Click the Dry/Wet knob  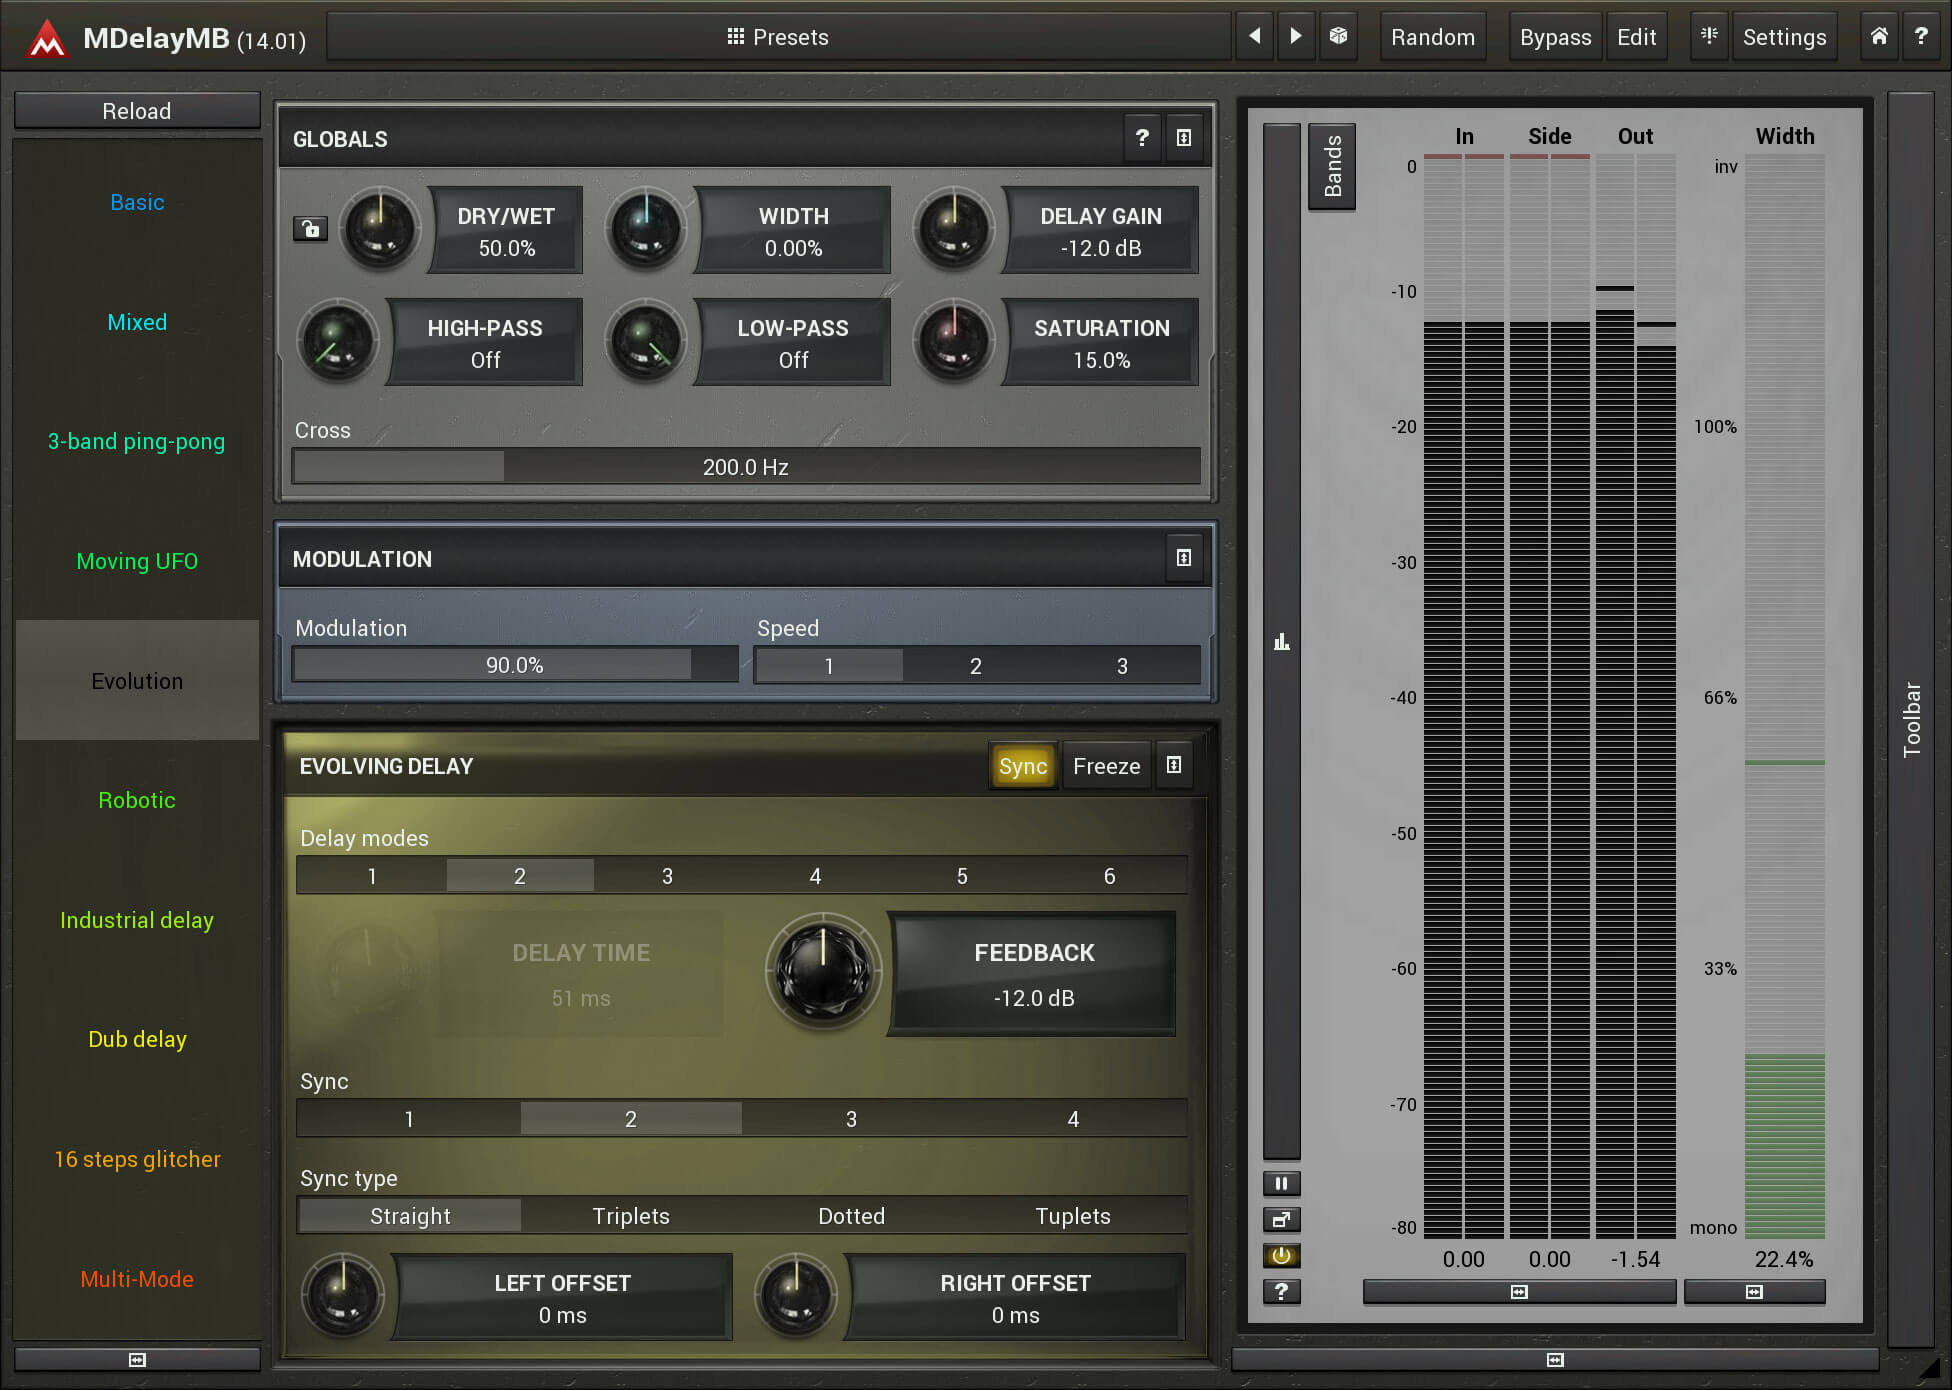point(379,229)
